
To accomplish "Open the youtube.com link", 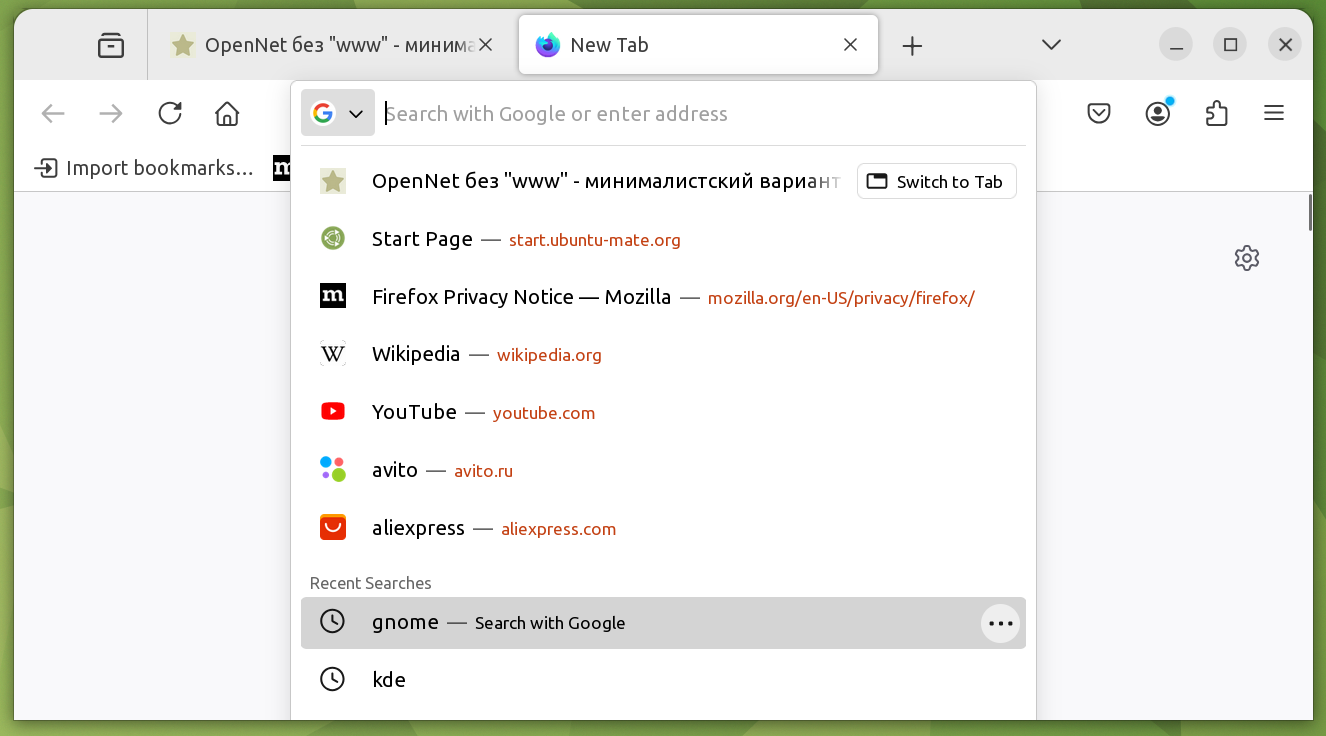I will pos(544,413).
